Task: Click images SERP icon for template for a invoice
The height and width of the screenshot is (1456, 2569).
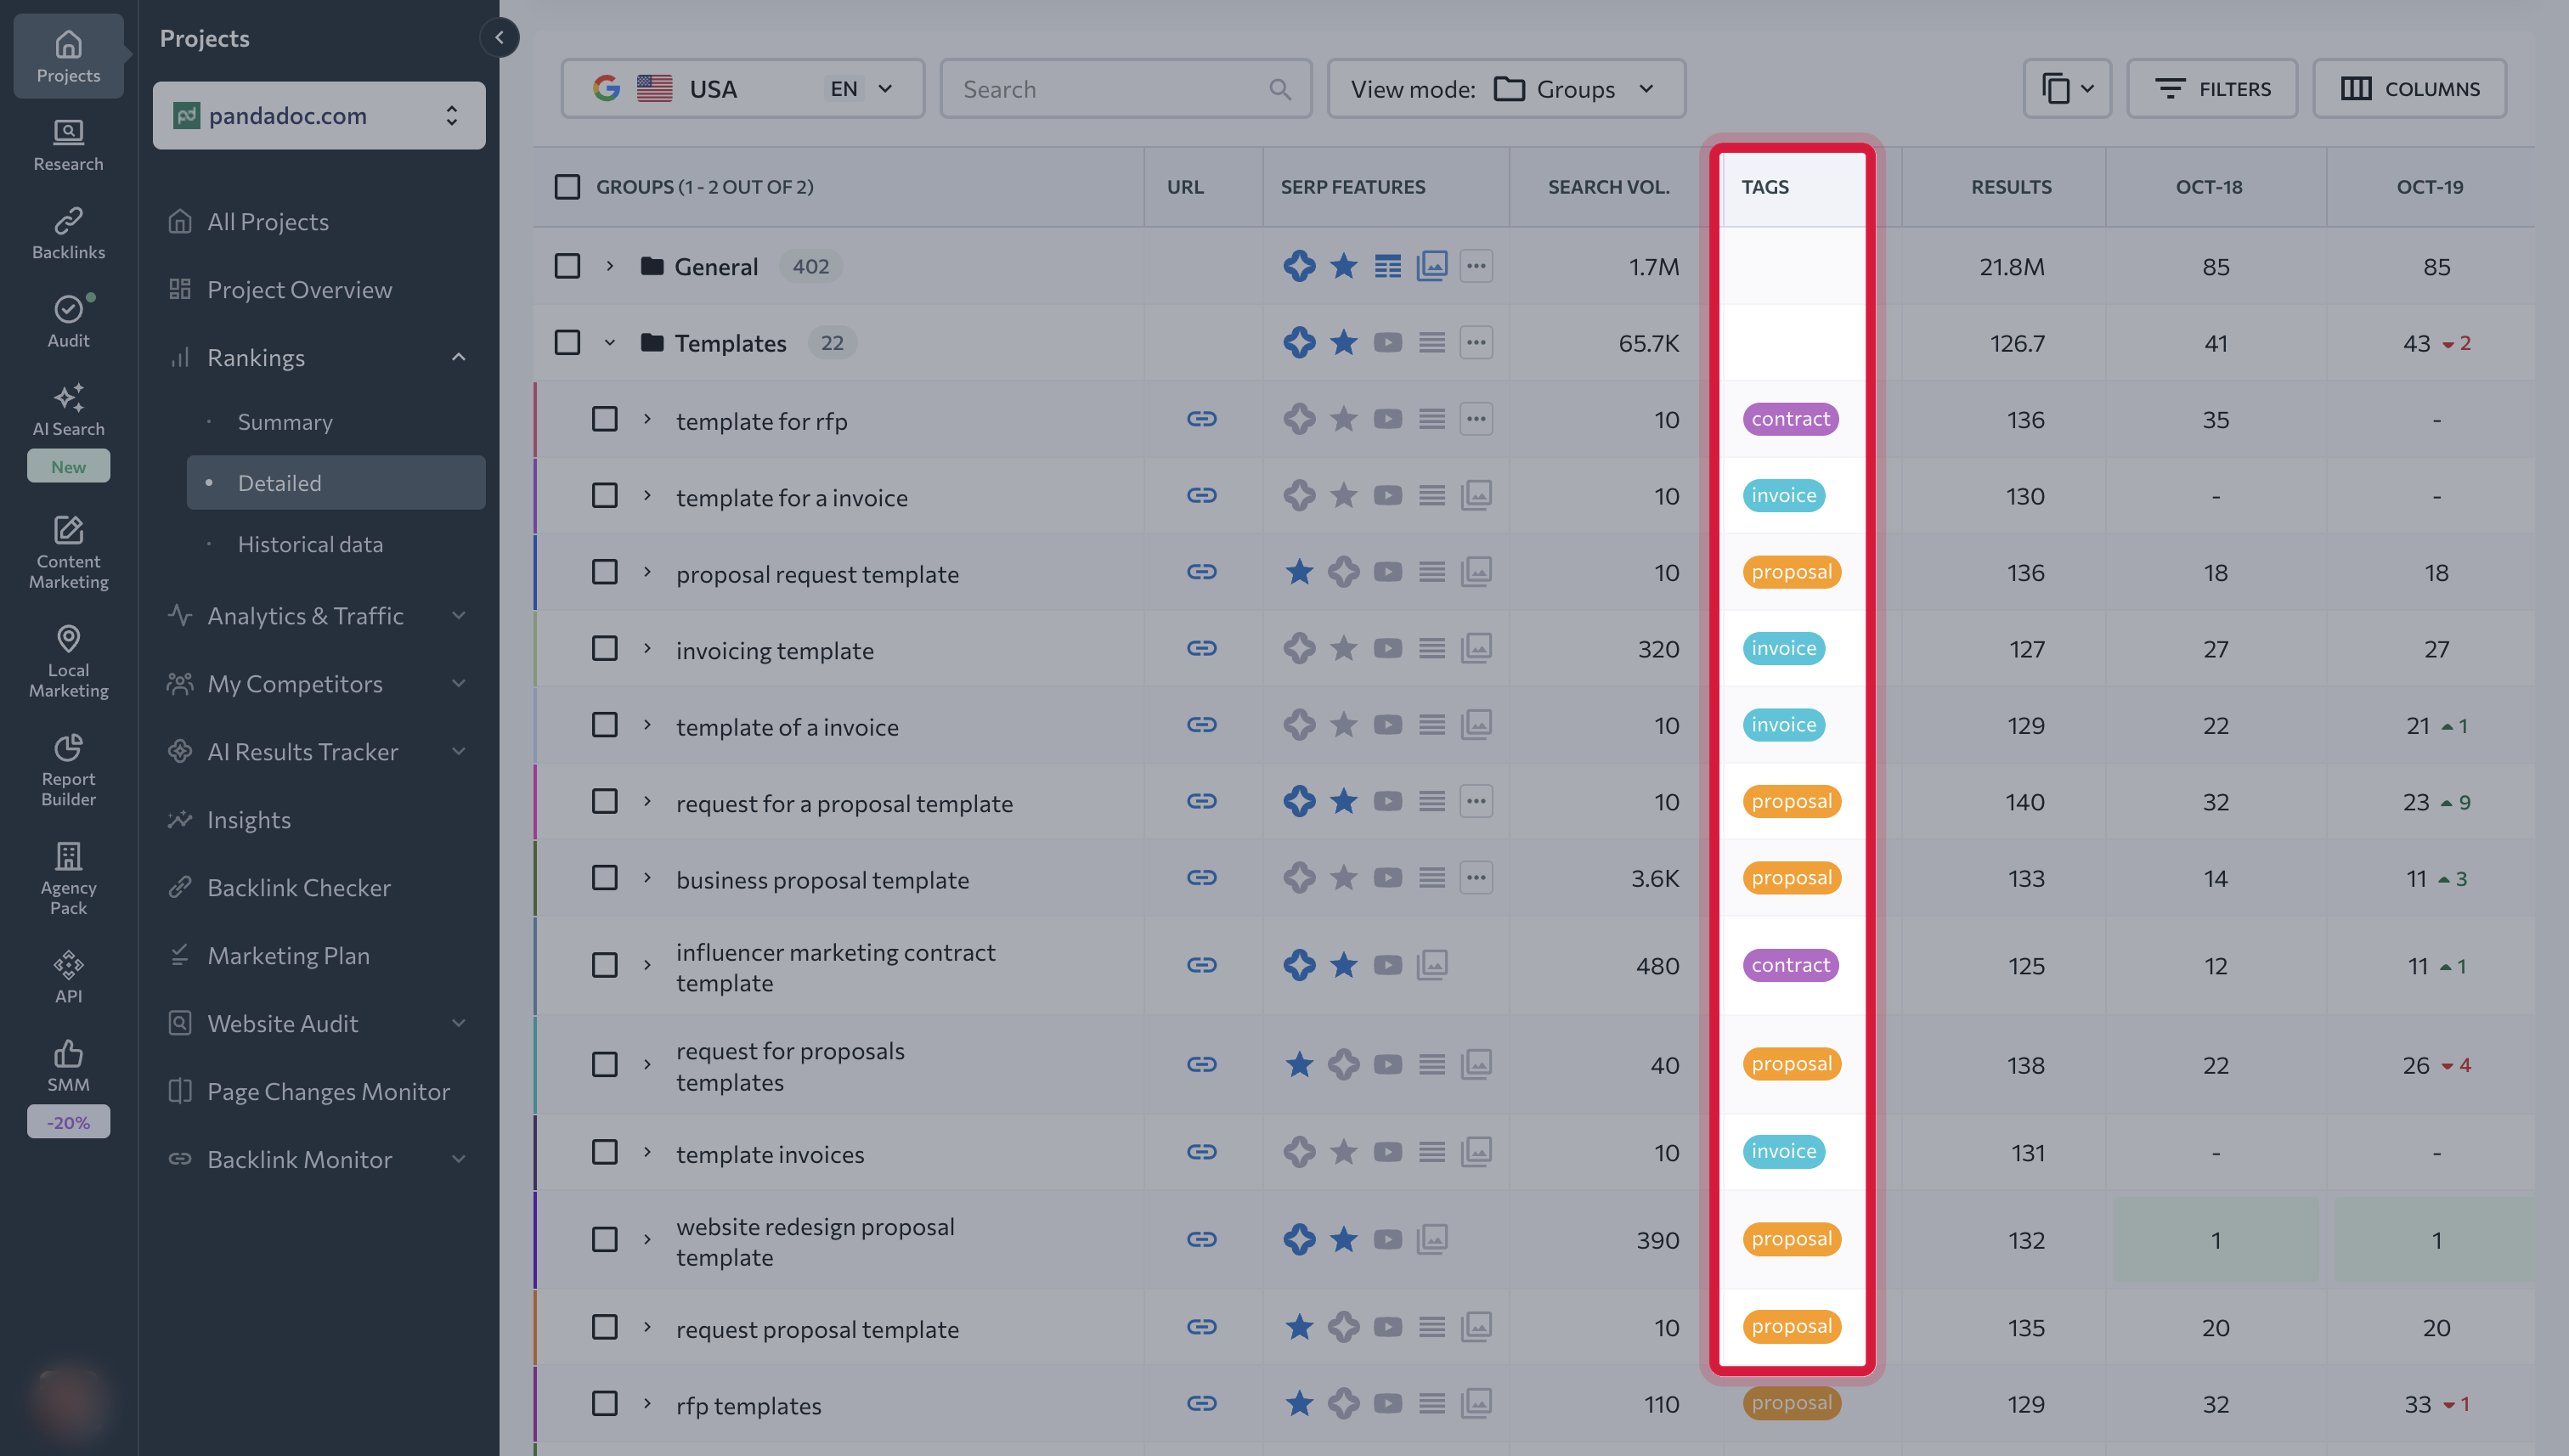Action: tap(1476, 495)
